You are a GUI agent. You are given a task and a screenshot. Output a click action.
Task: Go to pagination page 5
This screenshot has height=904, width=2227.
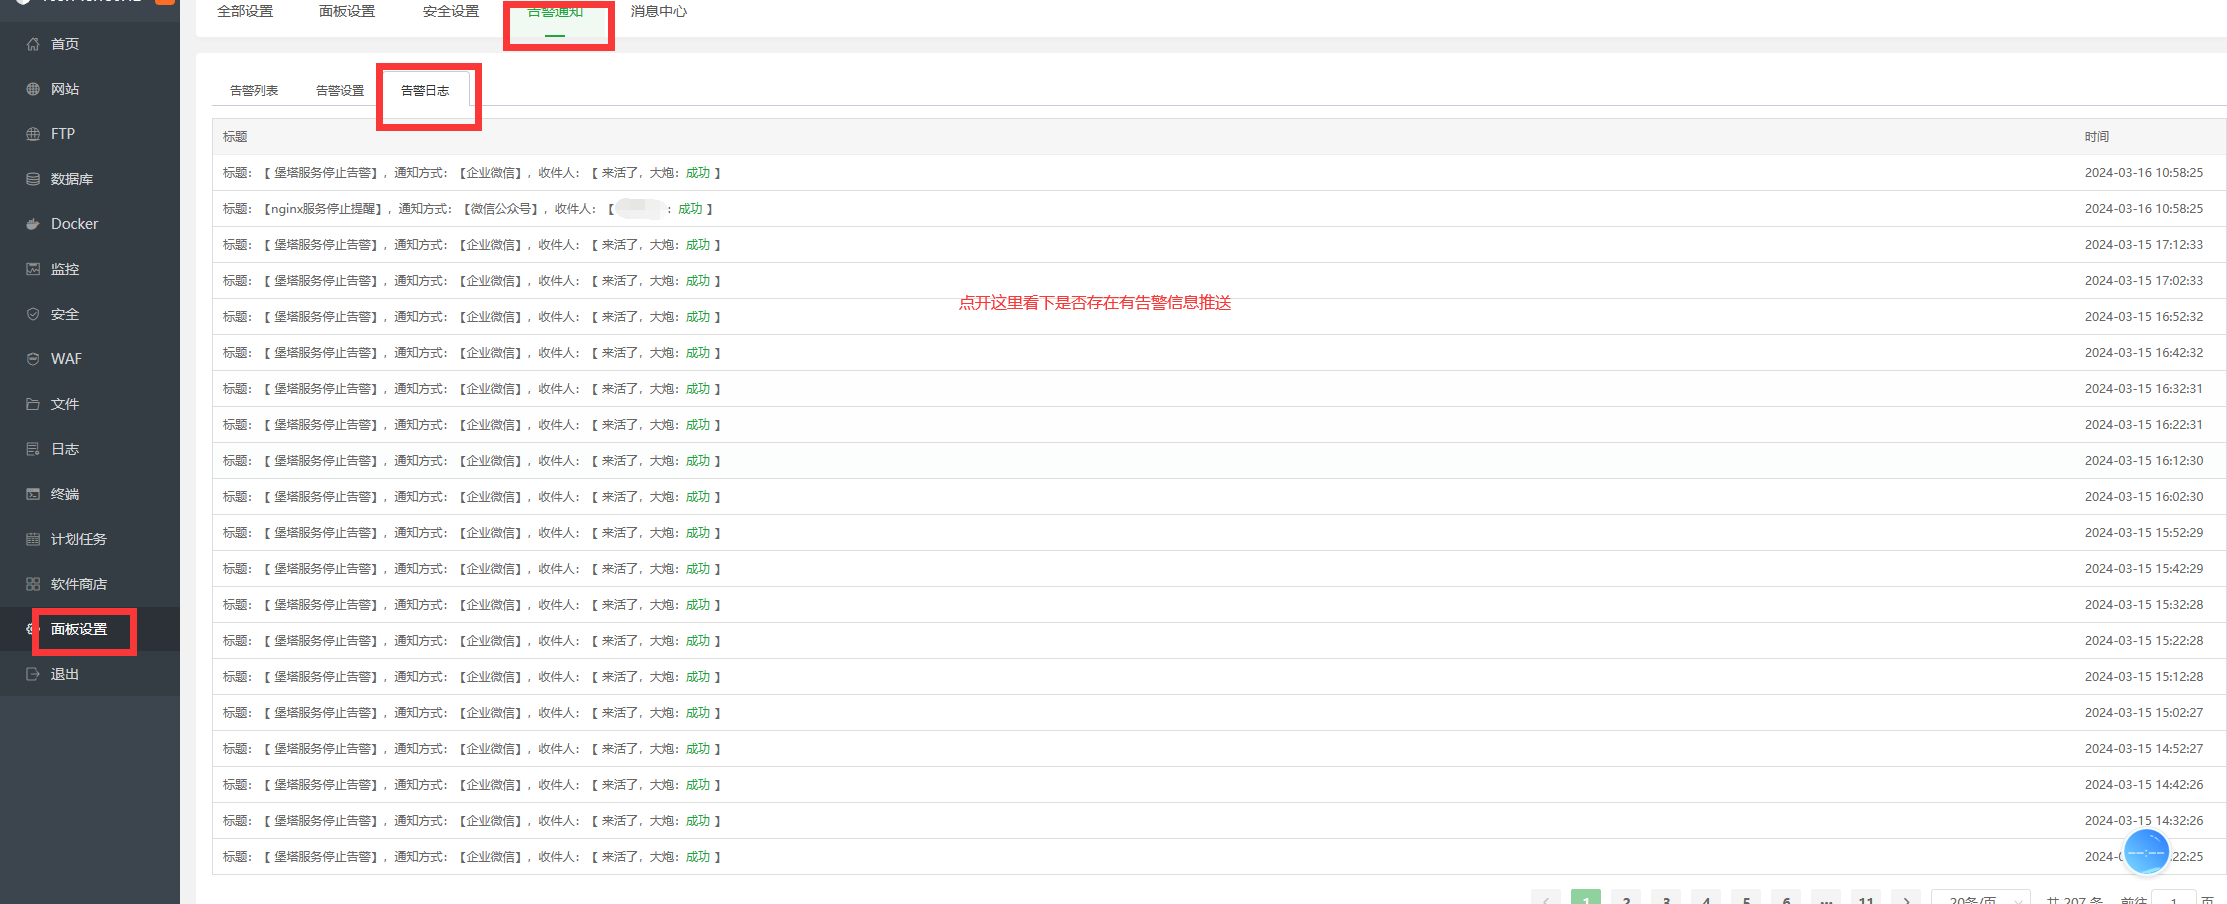tap(1746, 898)
